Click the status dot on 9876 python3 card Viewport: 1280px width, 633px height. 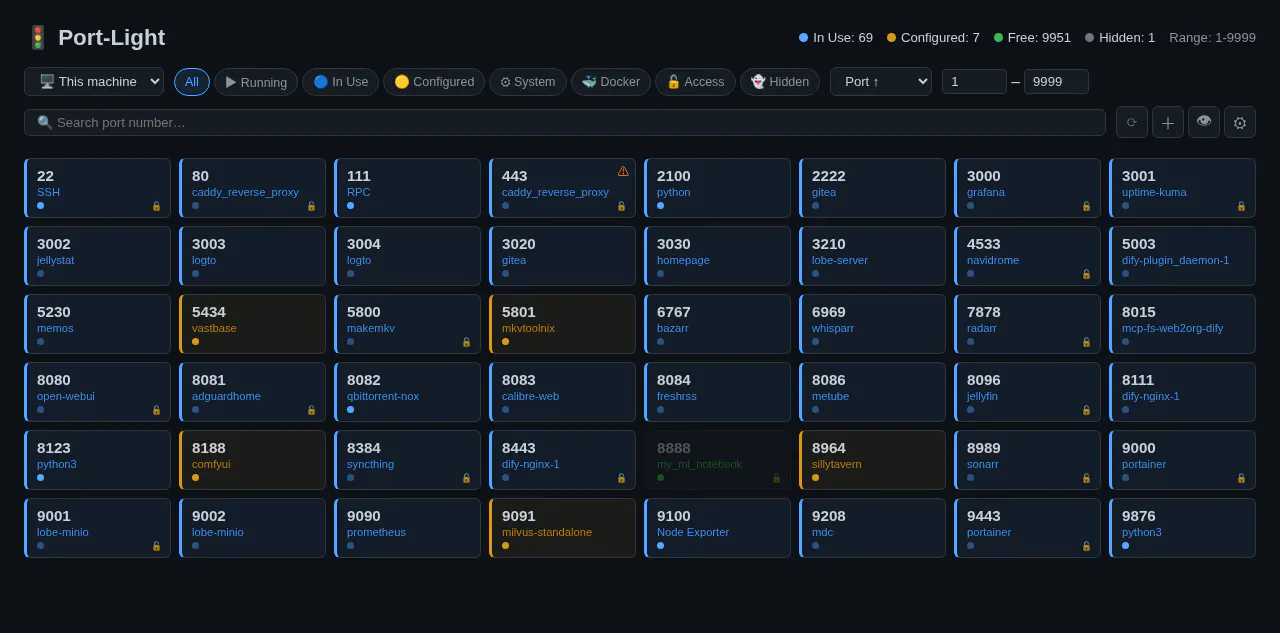[1125, 546]
